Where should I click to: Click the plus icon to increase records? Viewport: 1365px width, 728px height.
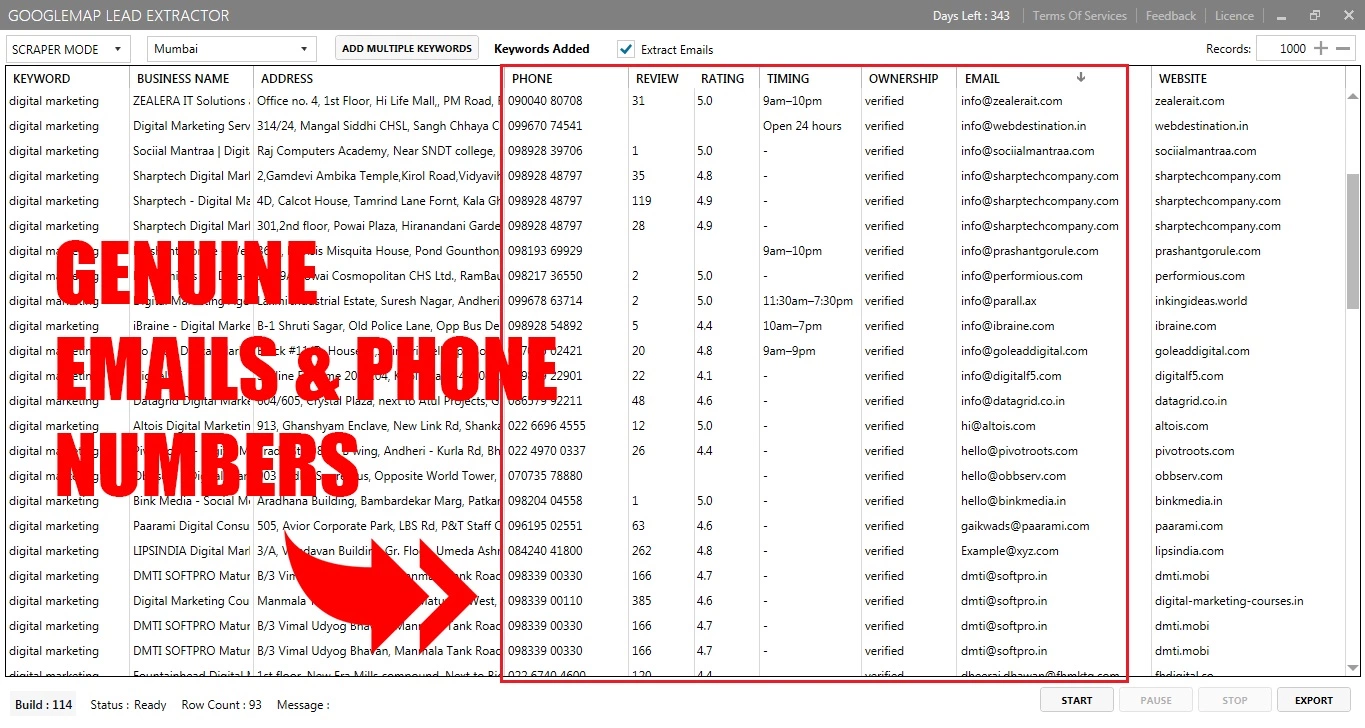[1321, 48]
